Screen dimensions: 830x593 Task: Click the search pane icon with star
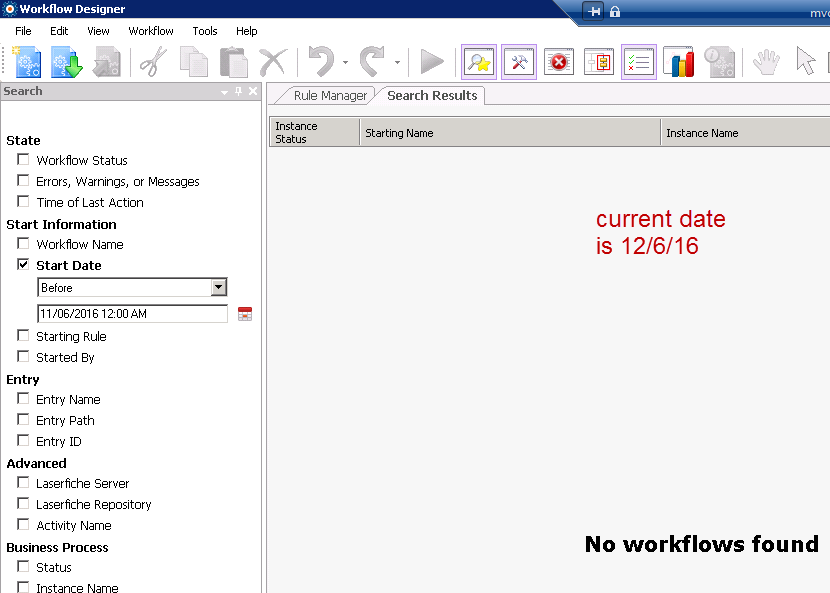click(479, 62)
